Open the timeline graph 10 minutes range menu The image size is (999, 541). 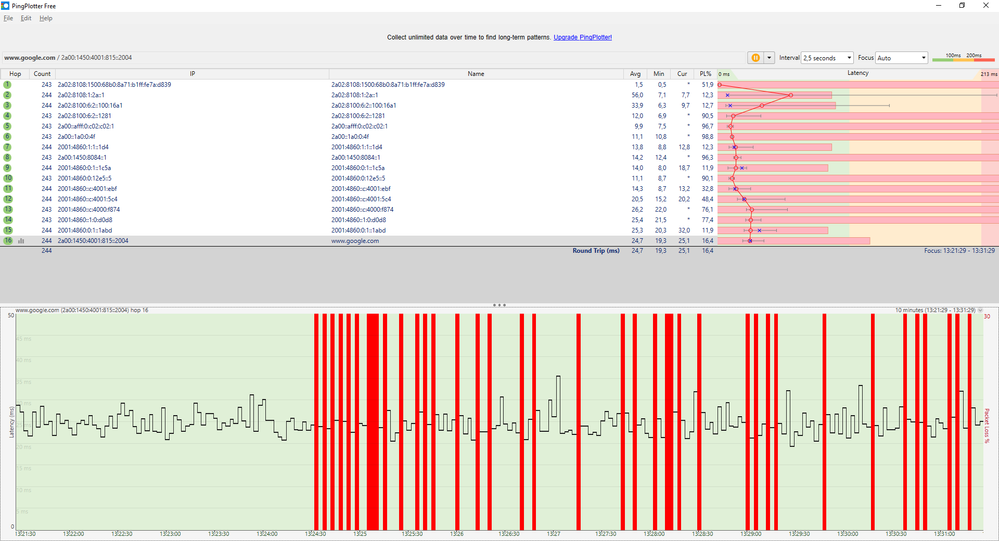[x=980, y=310]
